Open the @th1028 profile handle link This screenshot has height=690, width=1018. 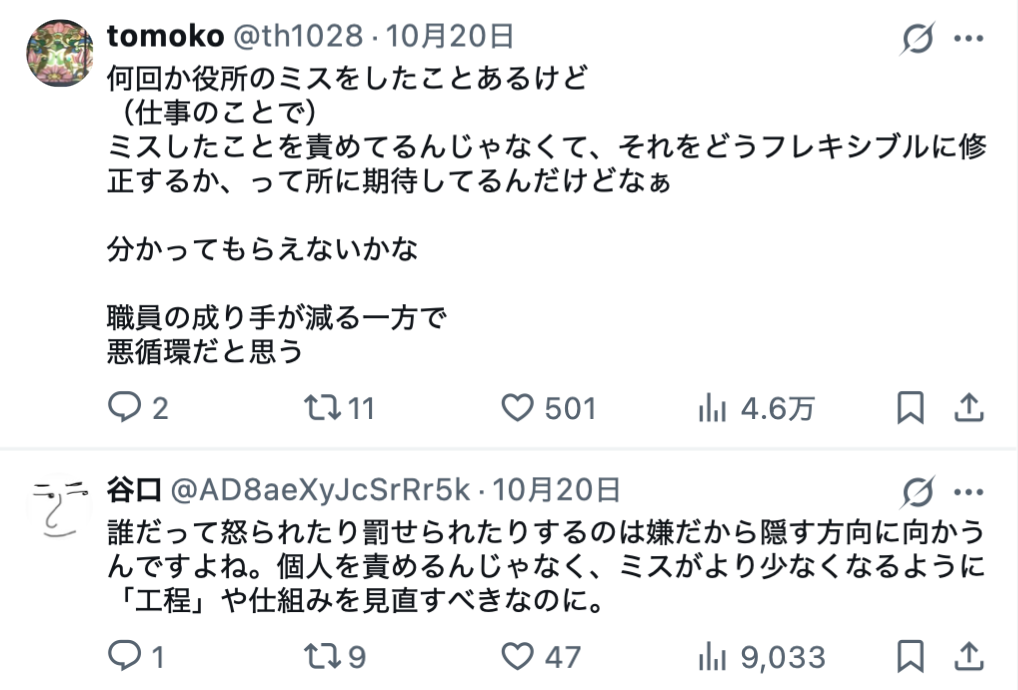(x=298, y=37)
